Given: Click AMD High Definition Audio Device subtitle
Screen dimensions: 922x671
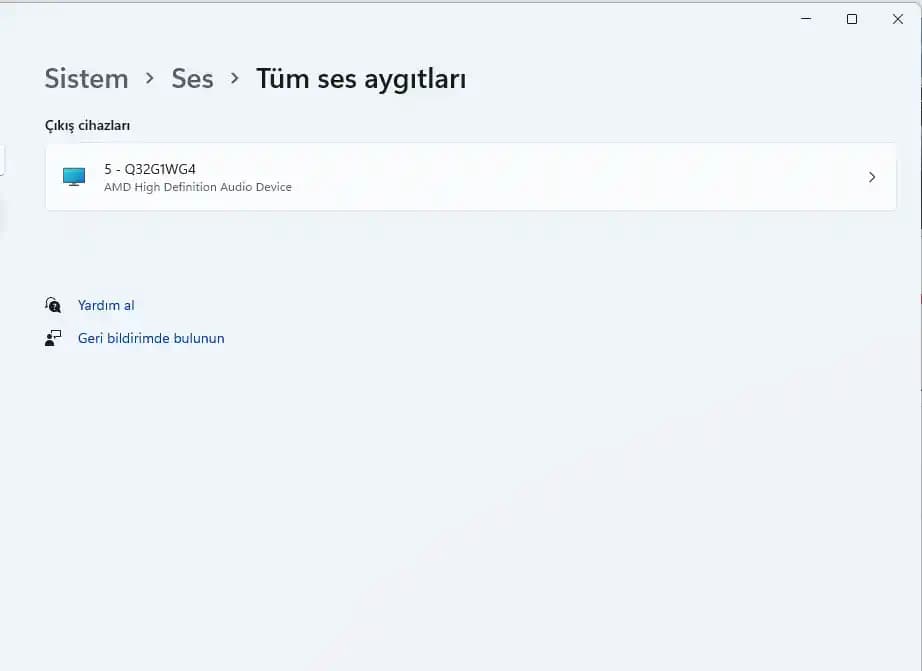Looking at the screenshot, I should [198, 187].
